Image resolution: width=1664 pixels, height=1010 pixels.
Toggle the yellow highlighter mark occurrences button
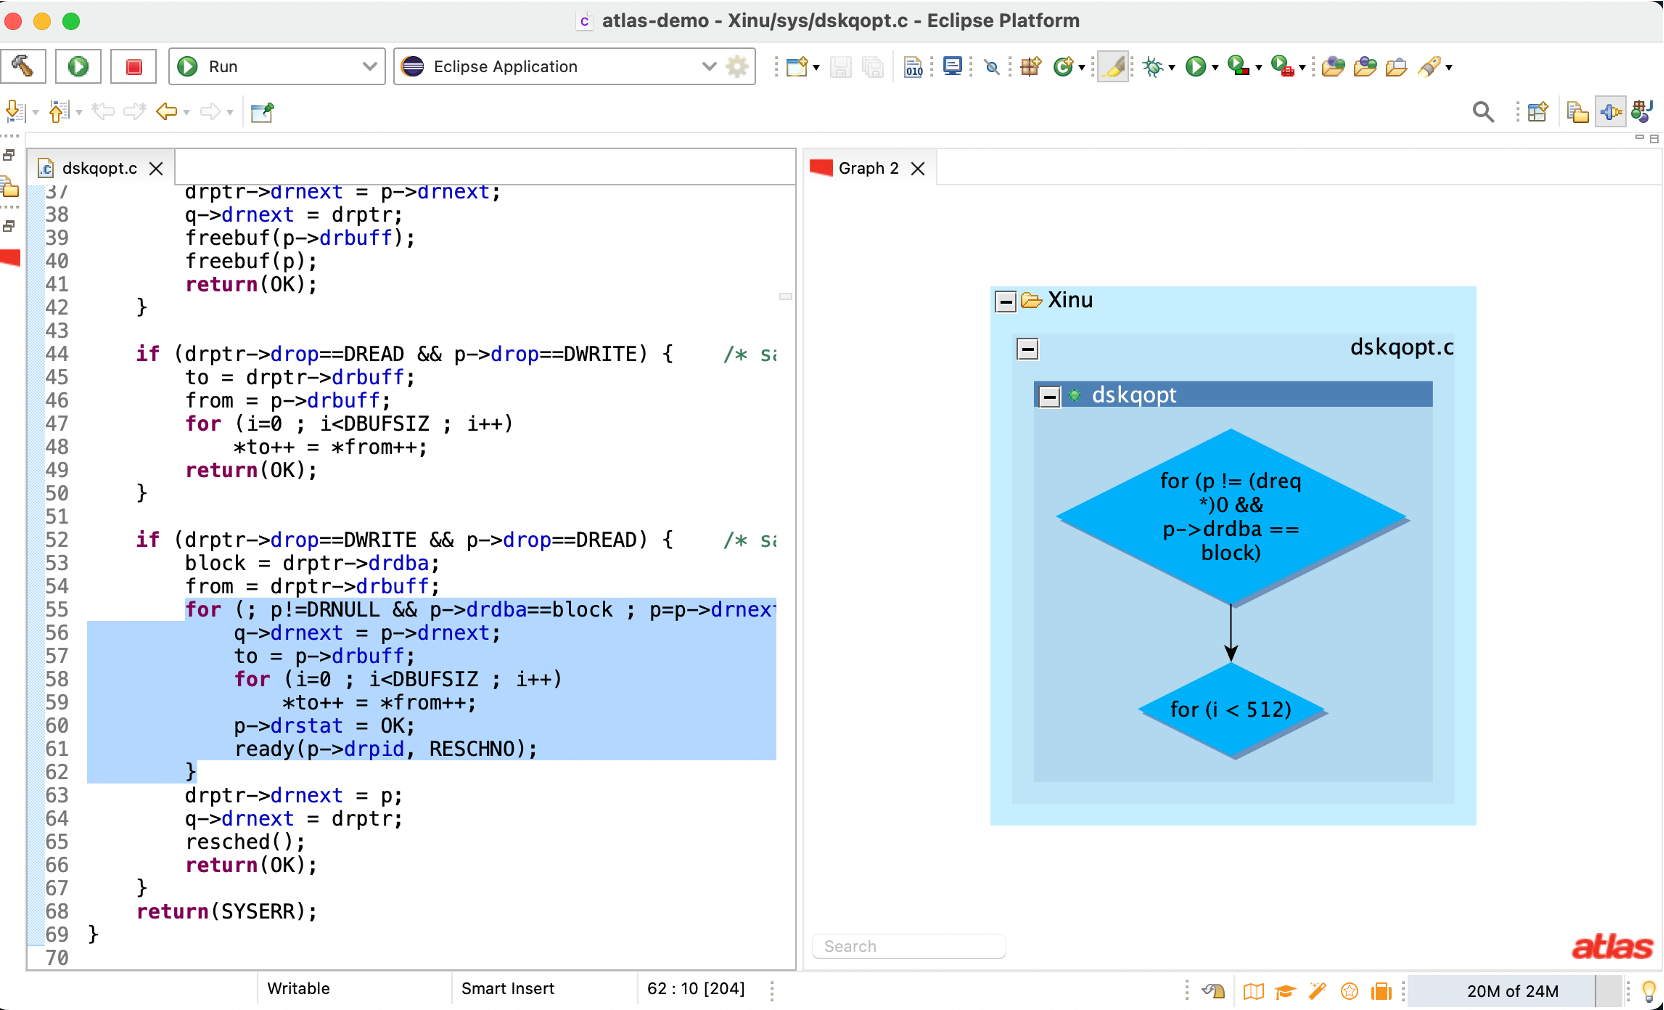tap(1113, 67)
